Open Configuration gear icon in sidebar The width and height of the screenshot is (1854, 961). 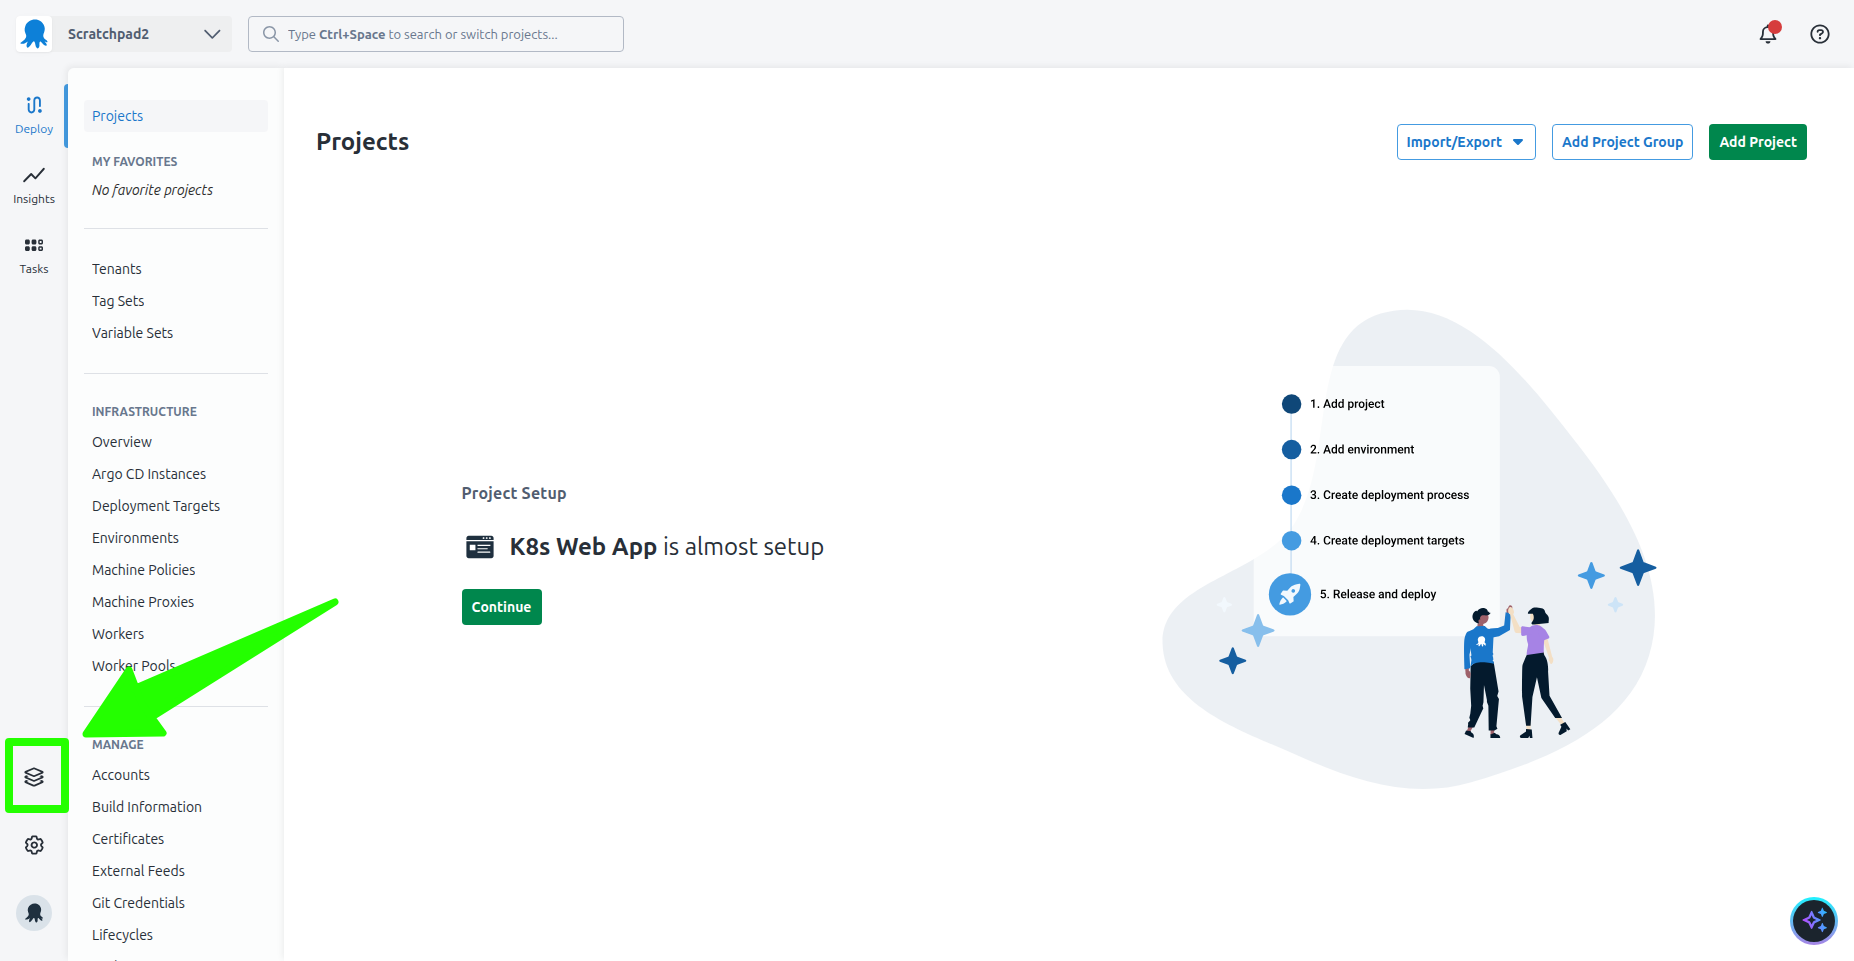[x=34, y=845]
